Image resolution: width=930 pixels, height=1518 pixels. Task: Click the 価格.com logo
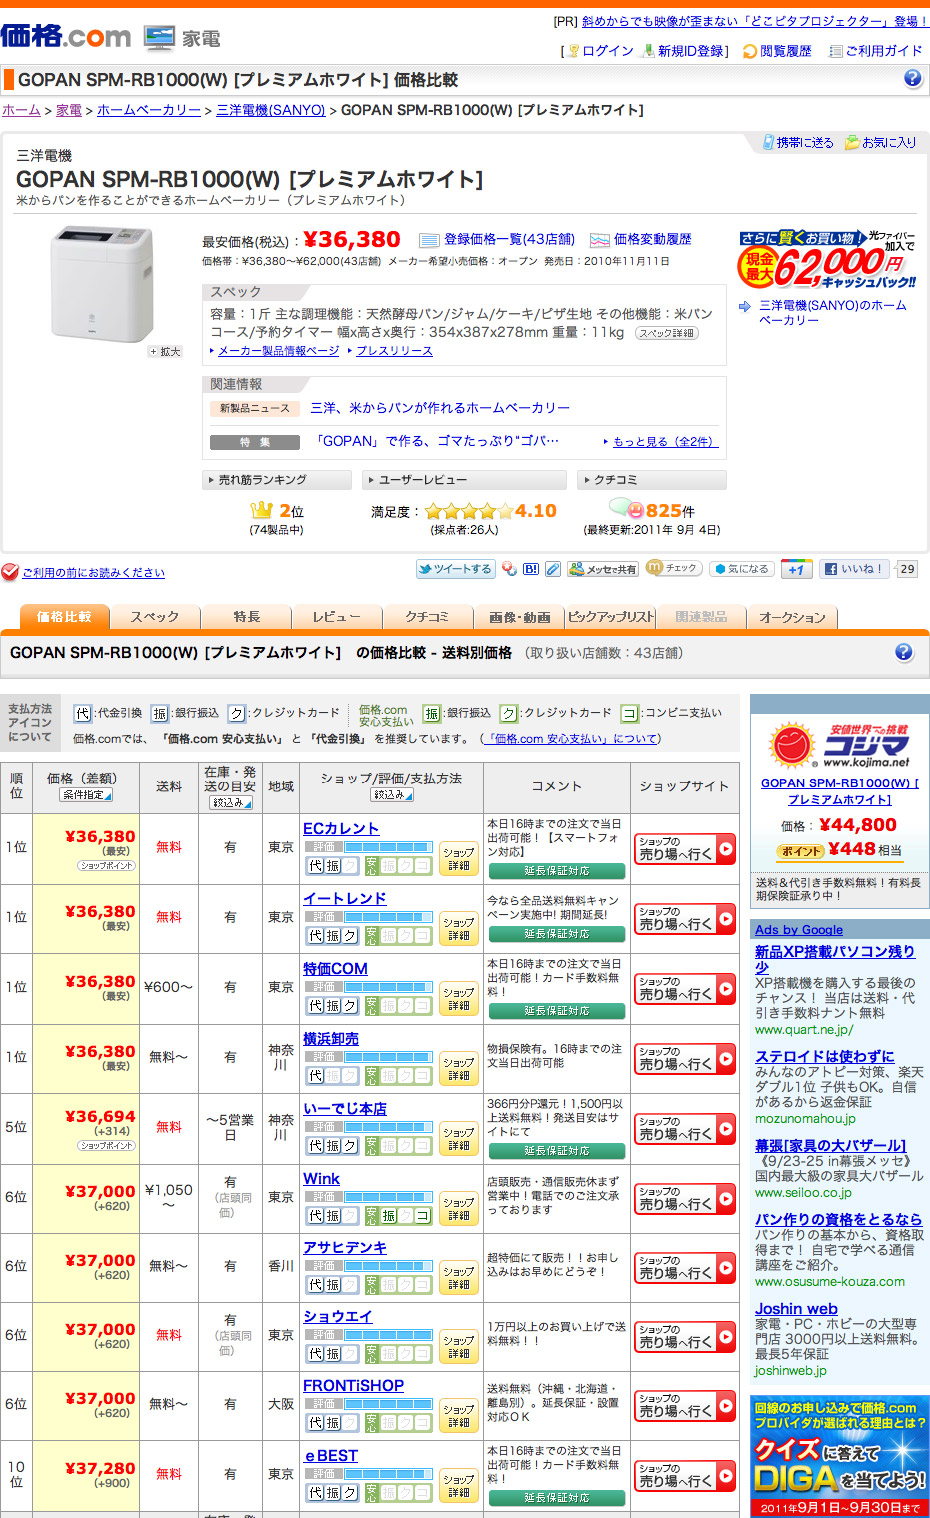coord(66,37)
